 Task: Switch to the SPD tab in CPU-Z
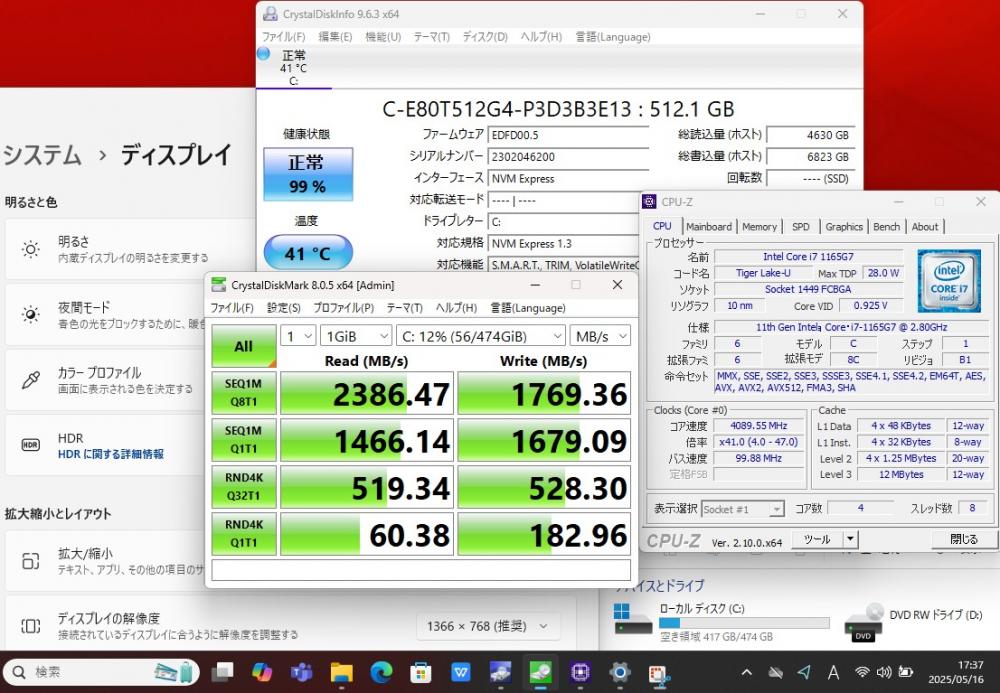(800, 226)
